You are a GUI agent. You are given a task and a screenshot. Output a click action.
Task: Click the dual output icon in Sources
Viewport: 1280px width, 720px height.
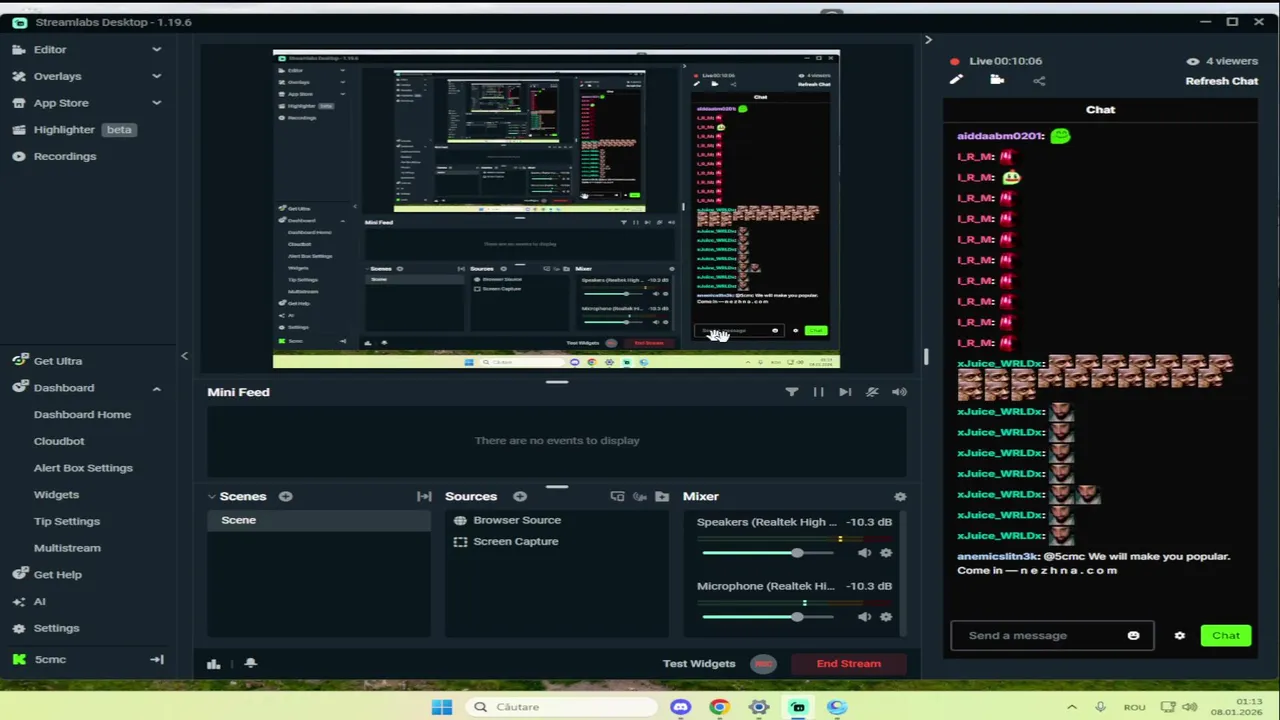coord(617,497)
